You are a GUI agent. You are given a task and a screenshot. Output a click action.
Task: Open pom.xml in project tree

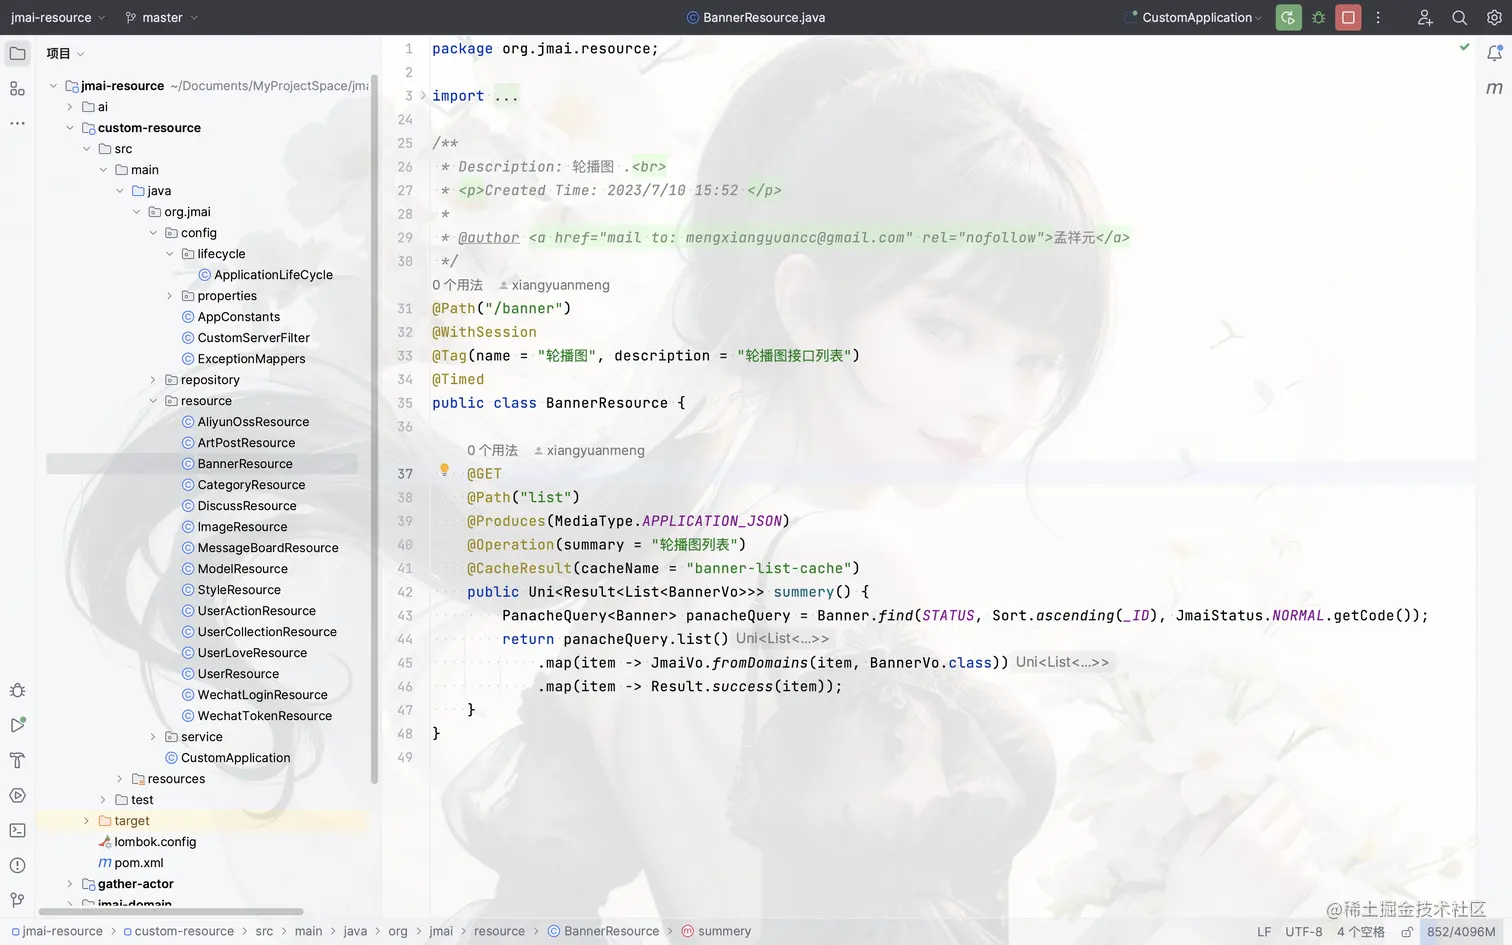(138, 863)
